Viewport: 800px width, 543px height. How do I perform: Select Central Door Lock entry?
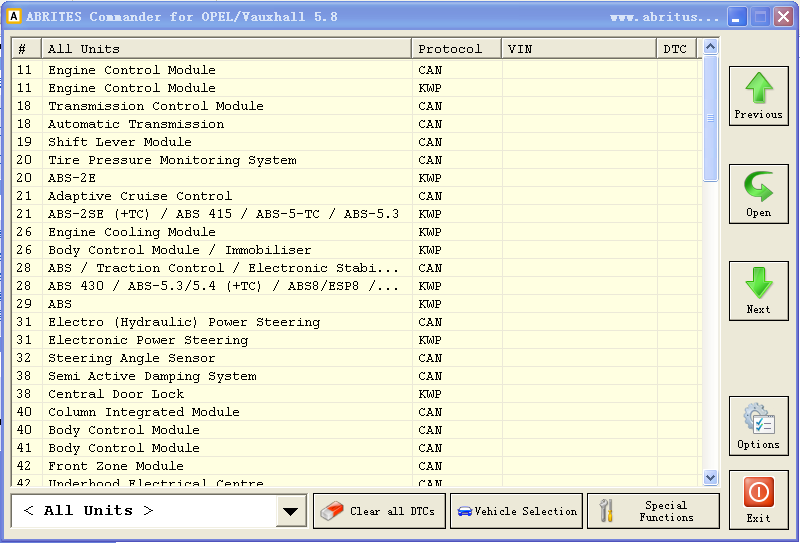click(116, 394)
